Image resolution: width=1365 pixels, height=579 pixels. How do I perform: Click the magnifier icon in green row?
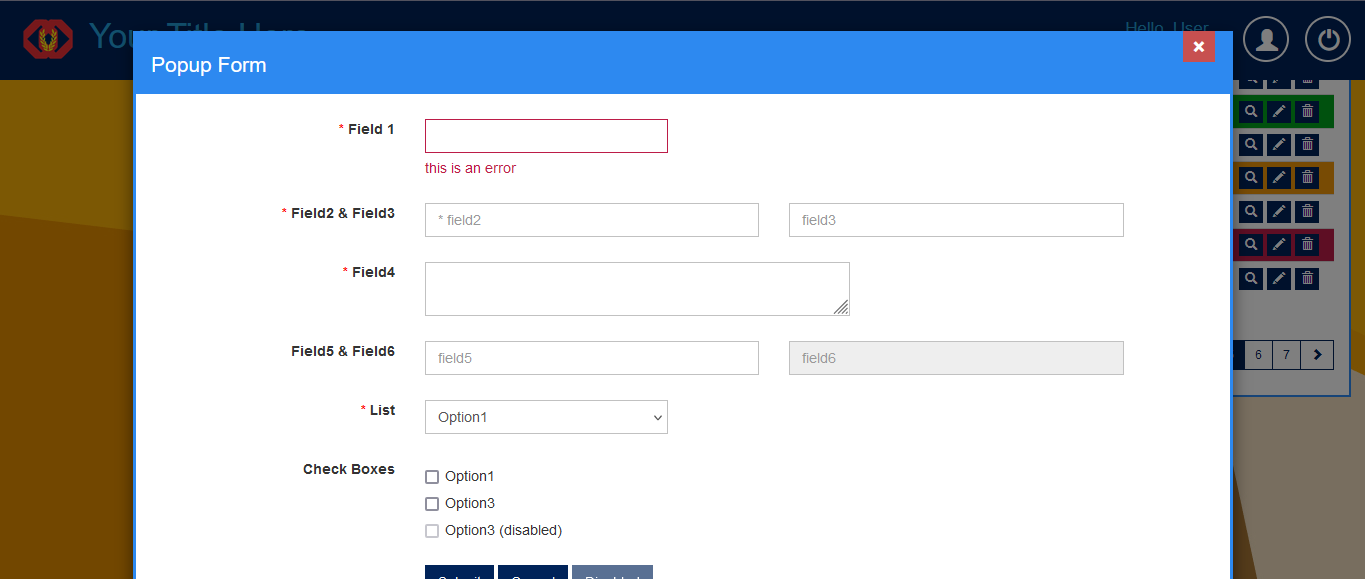pyautogui.click(x=1251, y=111)
